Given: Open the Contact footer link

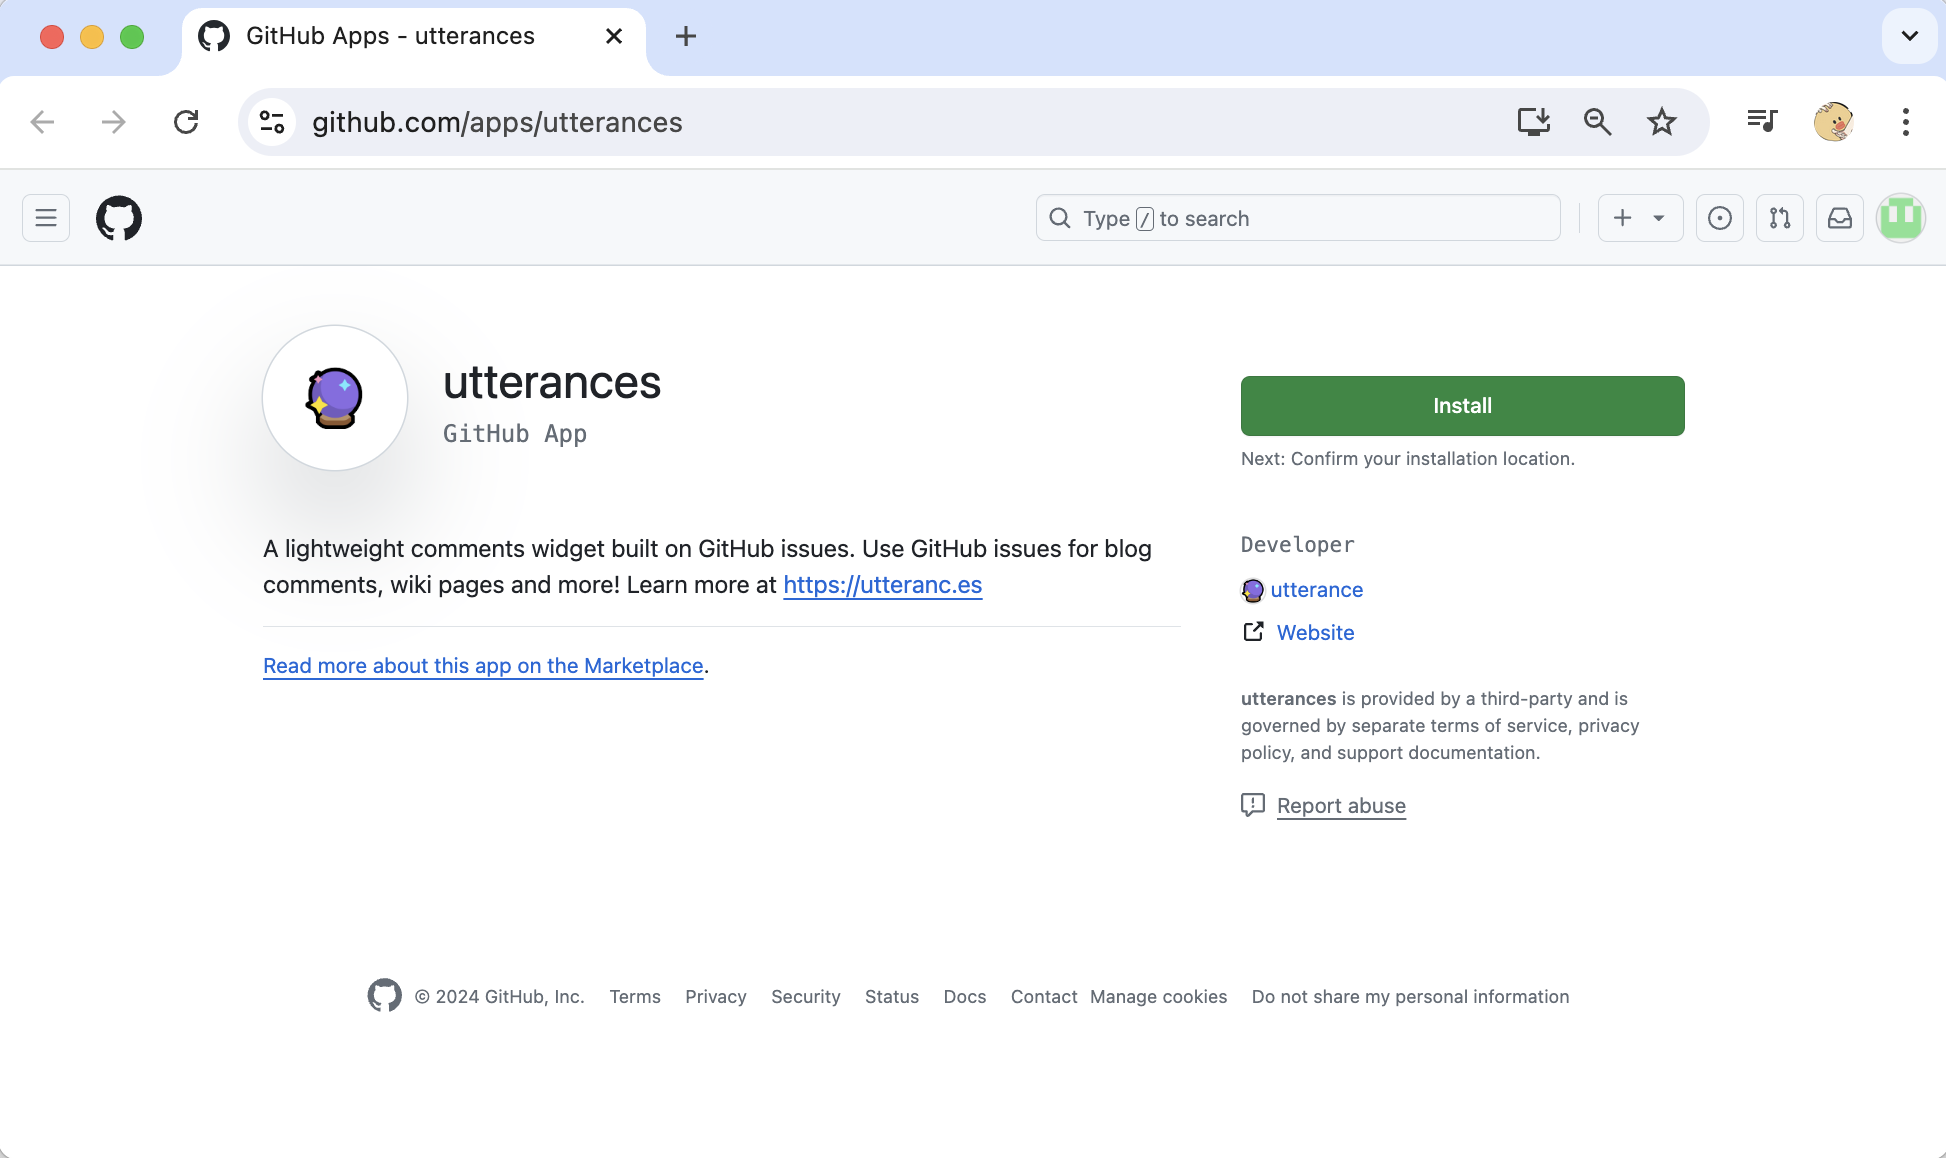Looking at the screenshot, I should click(x=1044, y=997).
